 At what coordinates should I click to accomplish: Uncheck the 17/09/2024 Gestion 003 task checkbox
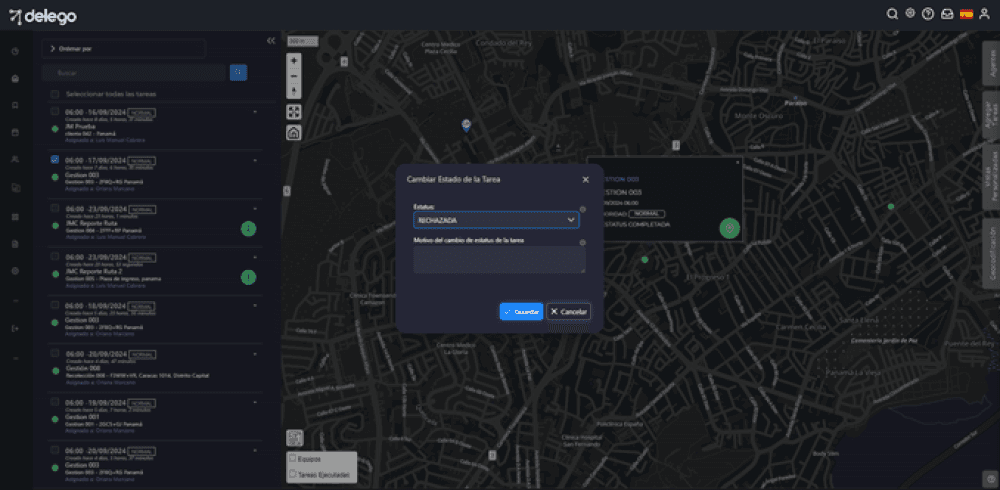coord(54,160)
